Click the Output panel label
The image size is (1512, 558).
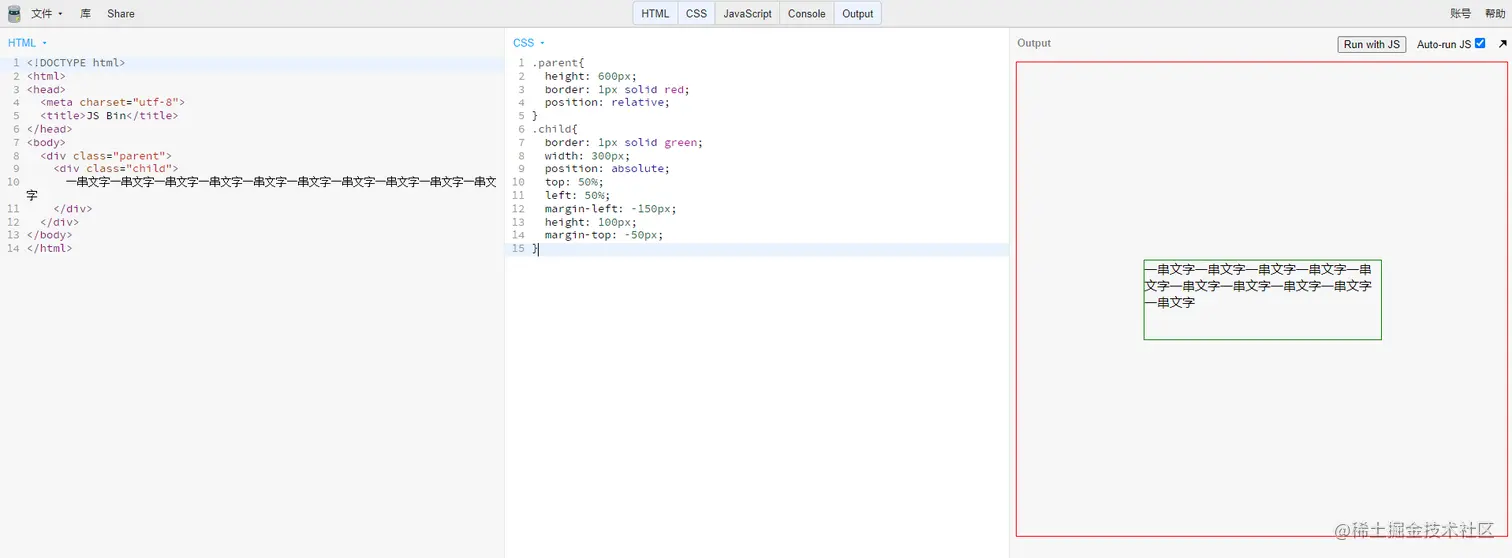coord(1034,43)
